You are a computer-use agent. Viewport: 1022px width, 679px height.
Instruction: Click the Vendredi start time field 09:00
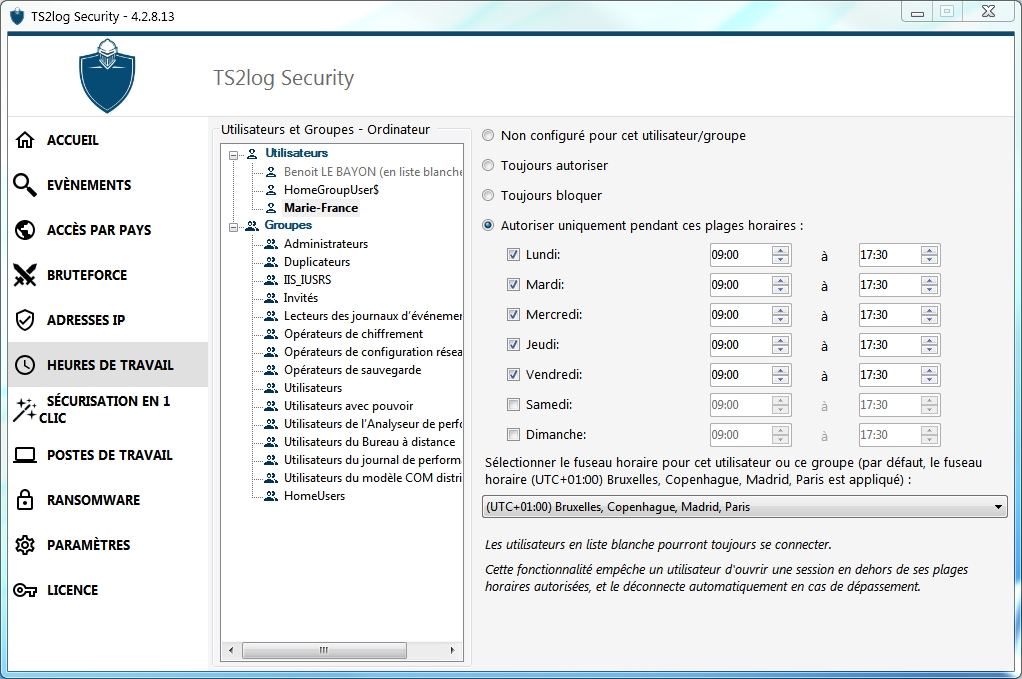click(740, 375)
